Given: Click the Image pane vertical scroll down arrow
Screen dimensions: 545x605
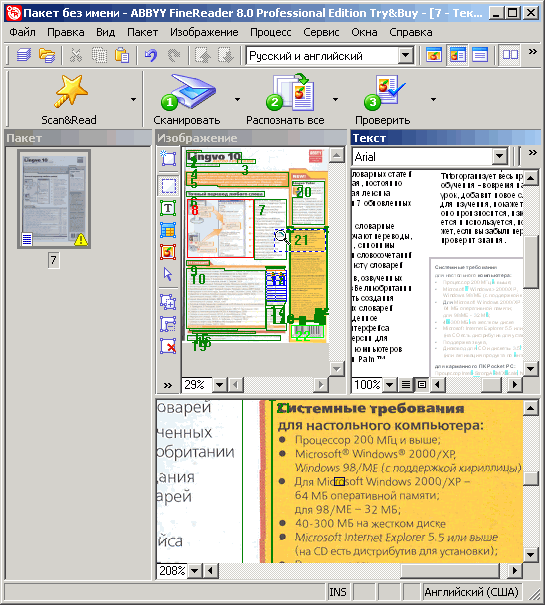Looking at the screenshot, I should coord(337,368).
